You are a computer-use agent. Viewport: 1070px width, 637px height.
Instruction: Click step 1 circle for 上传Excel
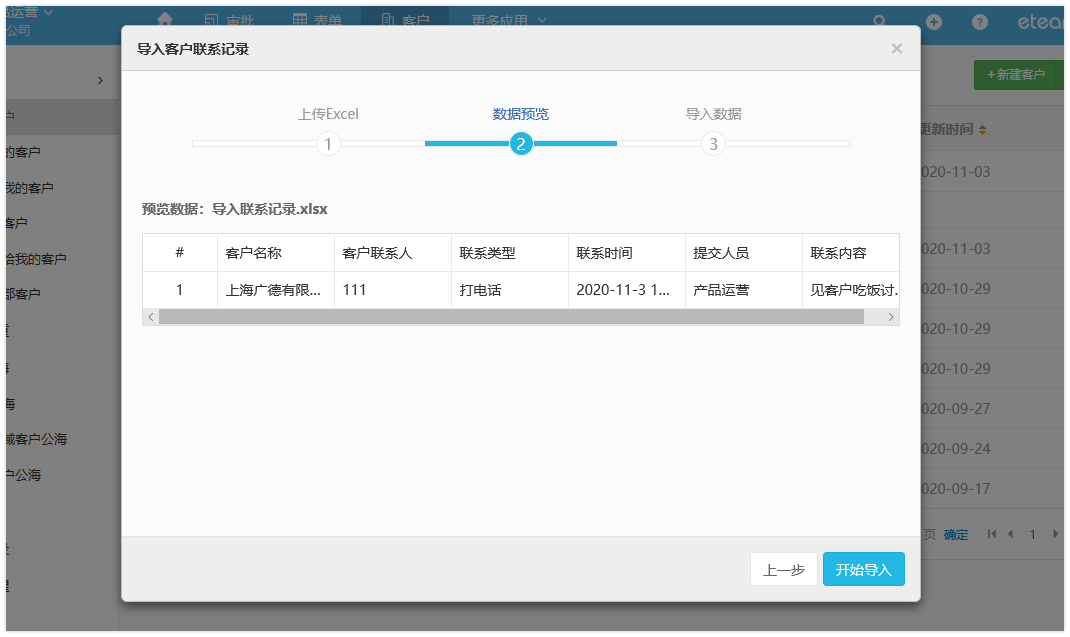328,144
